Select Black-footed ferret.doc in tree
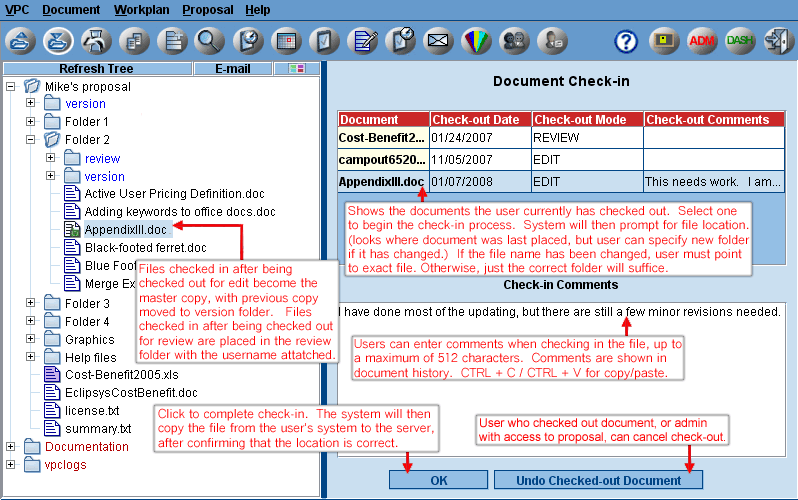The width and height of the screenshot is (798, 500). [x=146, y=247]
